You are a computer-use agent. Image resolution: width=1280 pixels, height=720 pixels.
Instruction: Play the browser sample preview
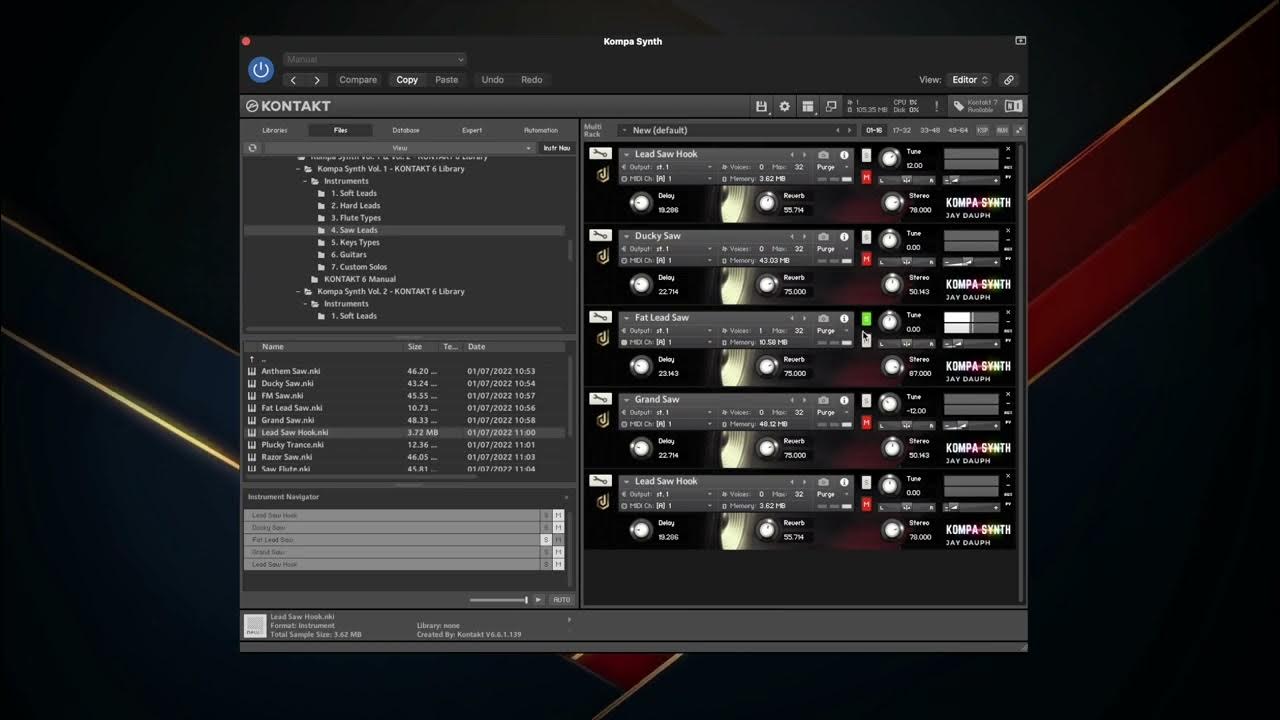(x=538, y=600)
